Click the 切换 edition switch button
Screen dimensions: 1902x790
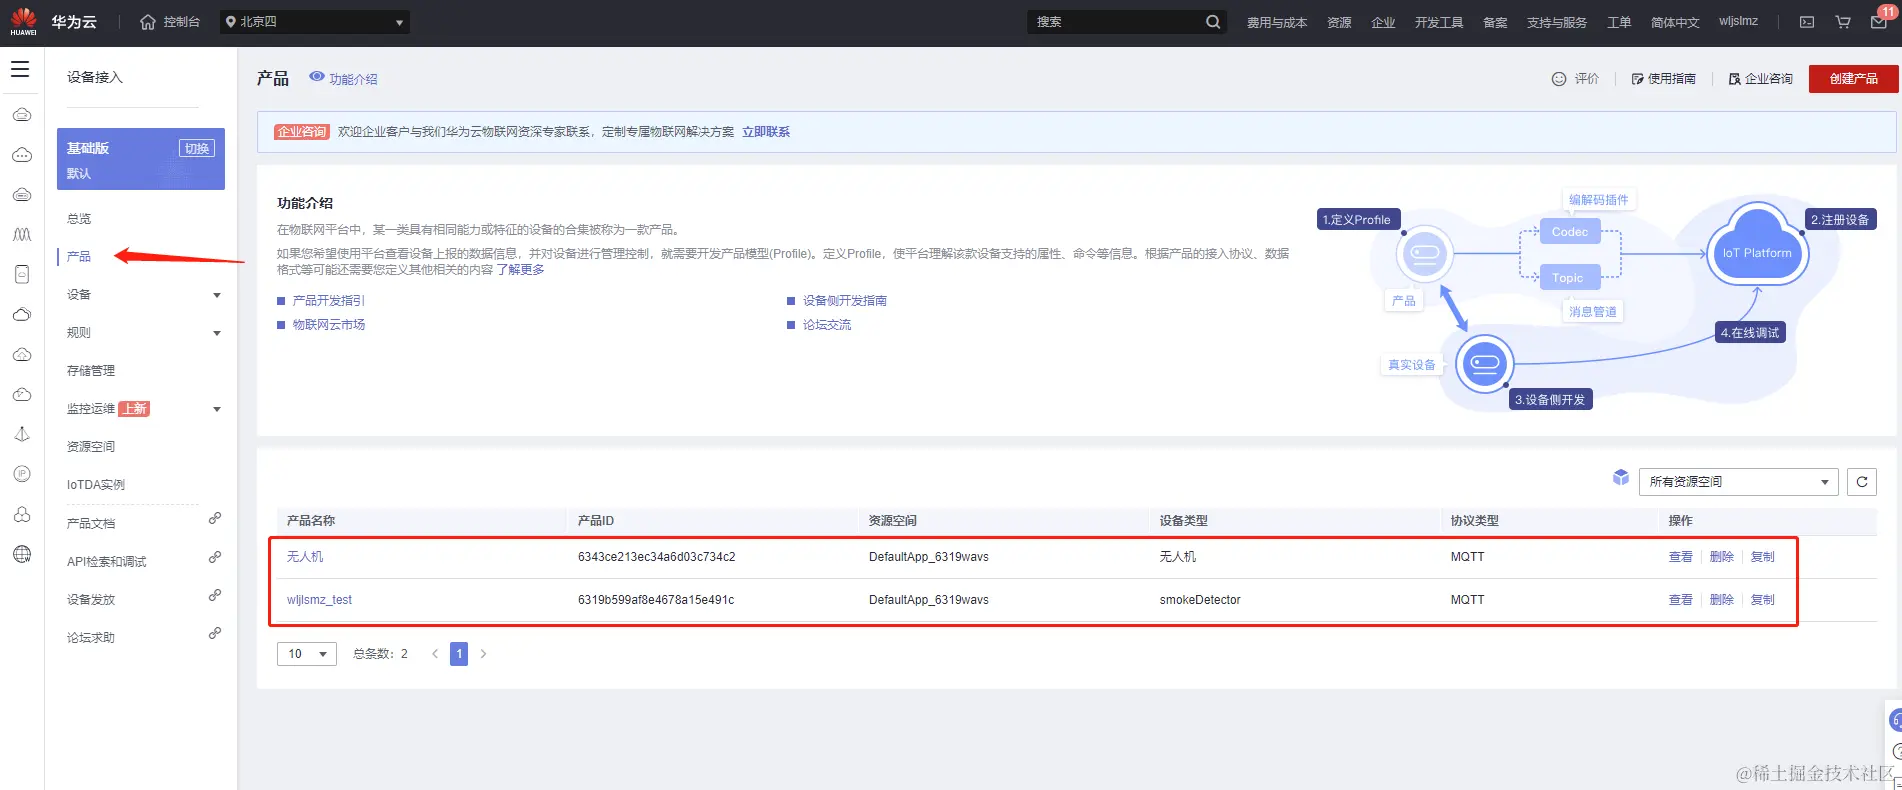click(x=197, y=148)
